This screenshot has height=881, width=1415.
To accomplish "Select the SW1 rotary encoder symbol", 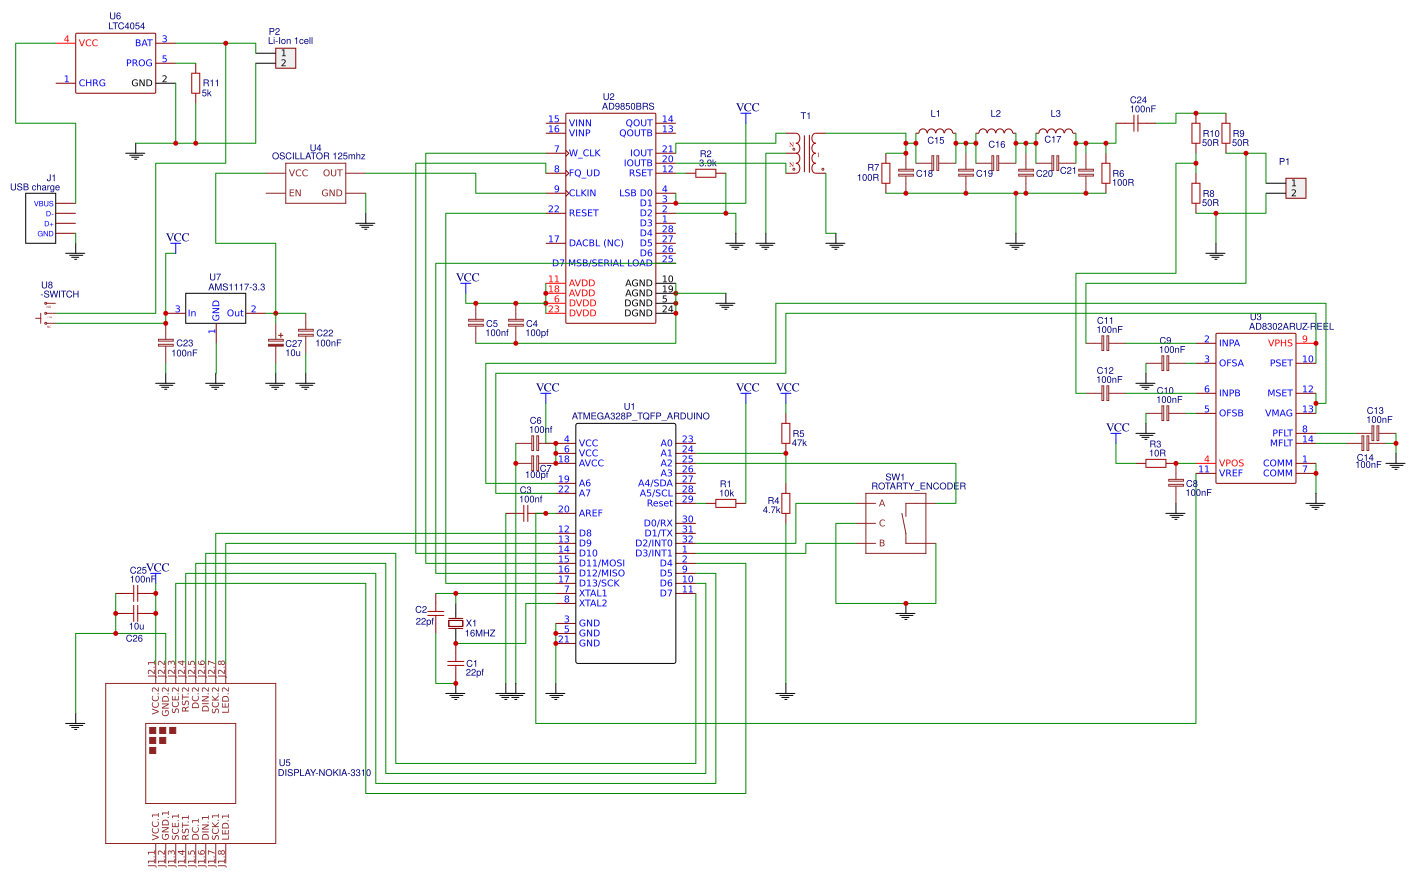I will point(895,523).
